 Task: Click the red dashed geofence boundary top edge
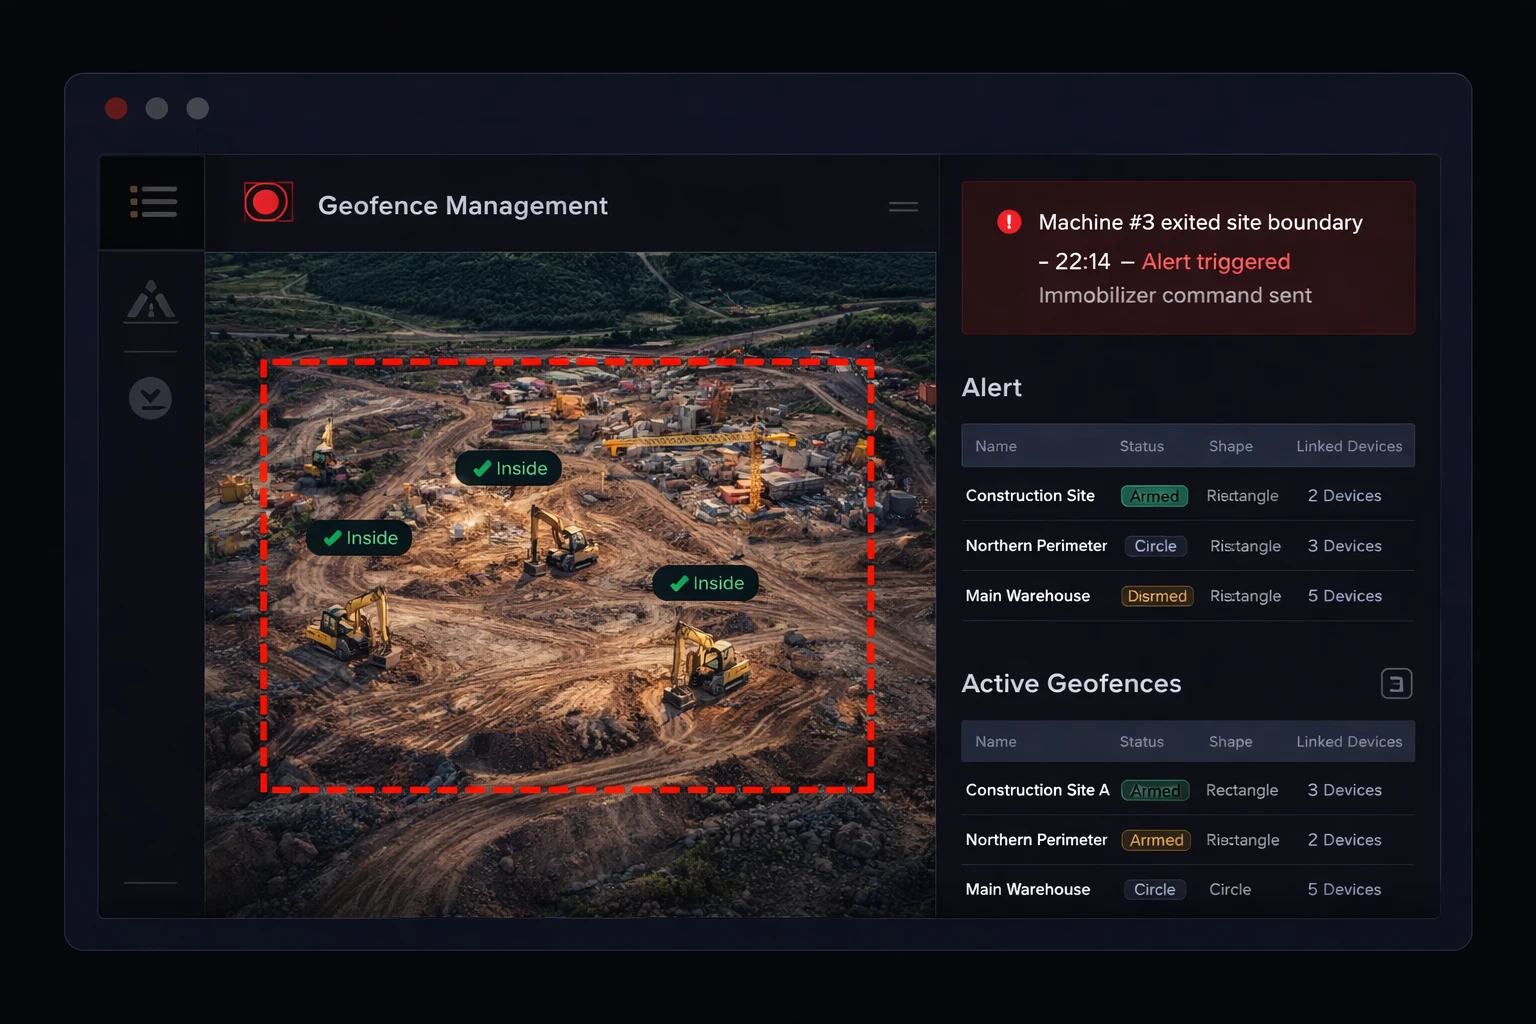pos(567,362)
